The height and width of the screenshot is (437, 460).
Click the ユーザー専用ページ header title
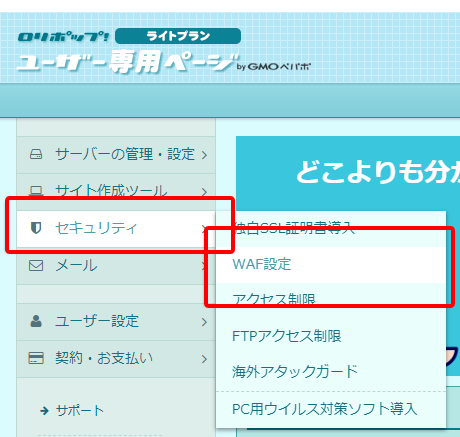128,62
